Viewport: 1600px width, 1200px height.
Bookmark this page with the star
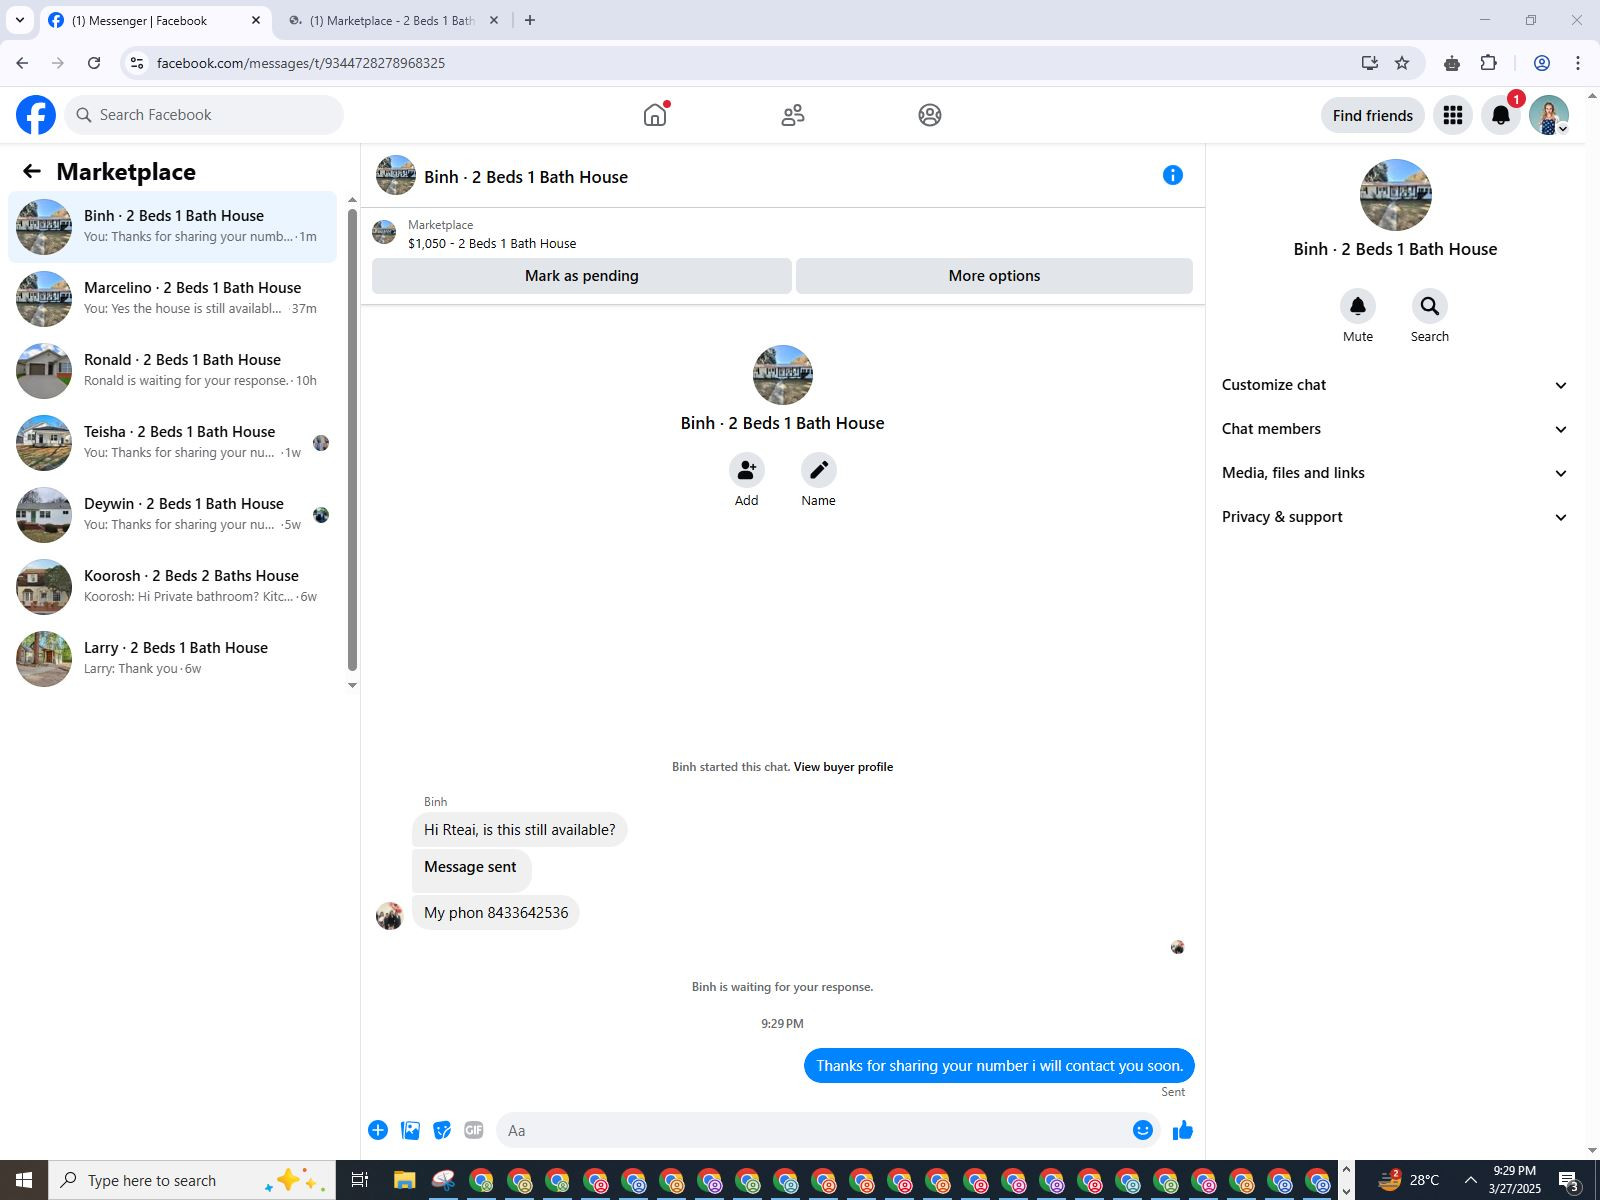tap(1402, 63)
